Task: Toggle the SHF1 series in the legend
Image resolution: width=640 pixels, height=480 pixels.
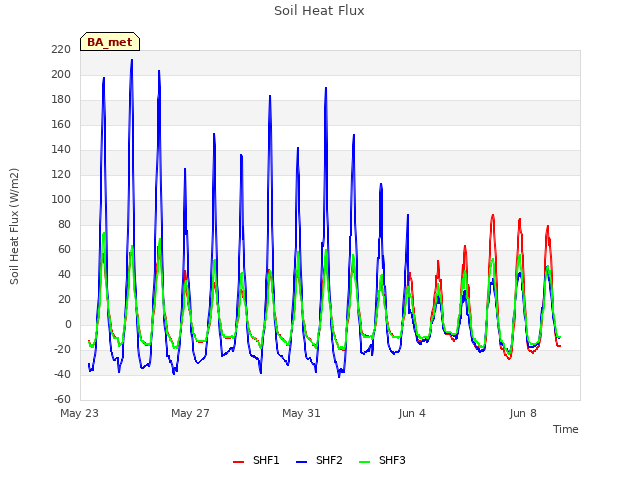Action: (256, 460)
